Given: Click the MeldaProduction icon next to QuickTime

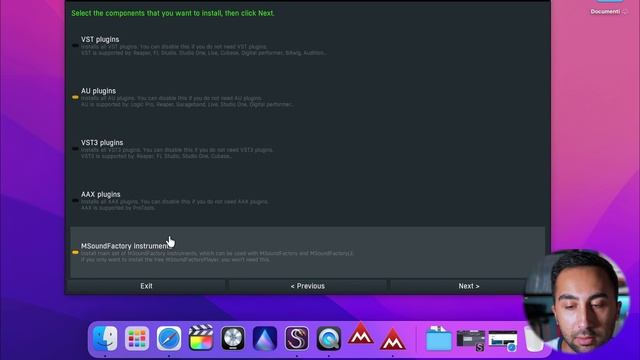Looking at the screenshot, I should pos(361,334).
